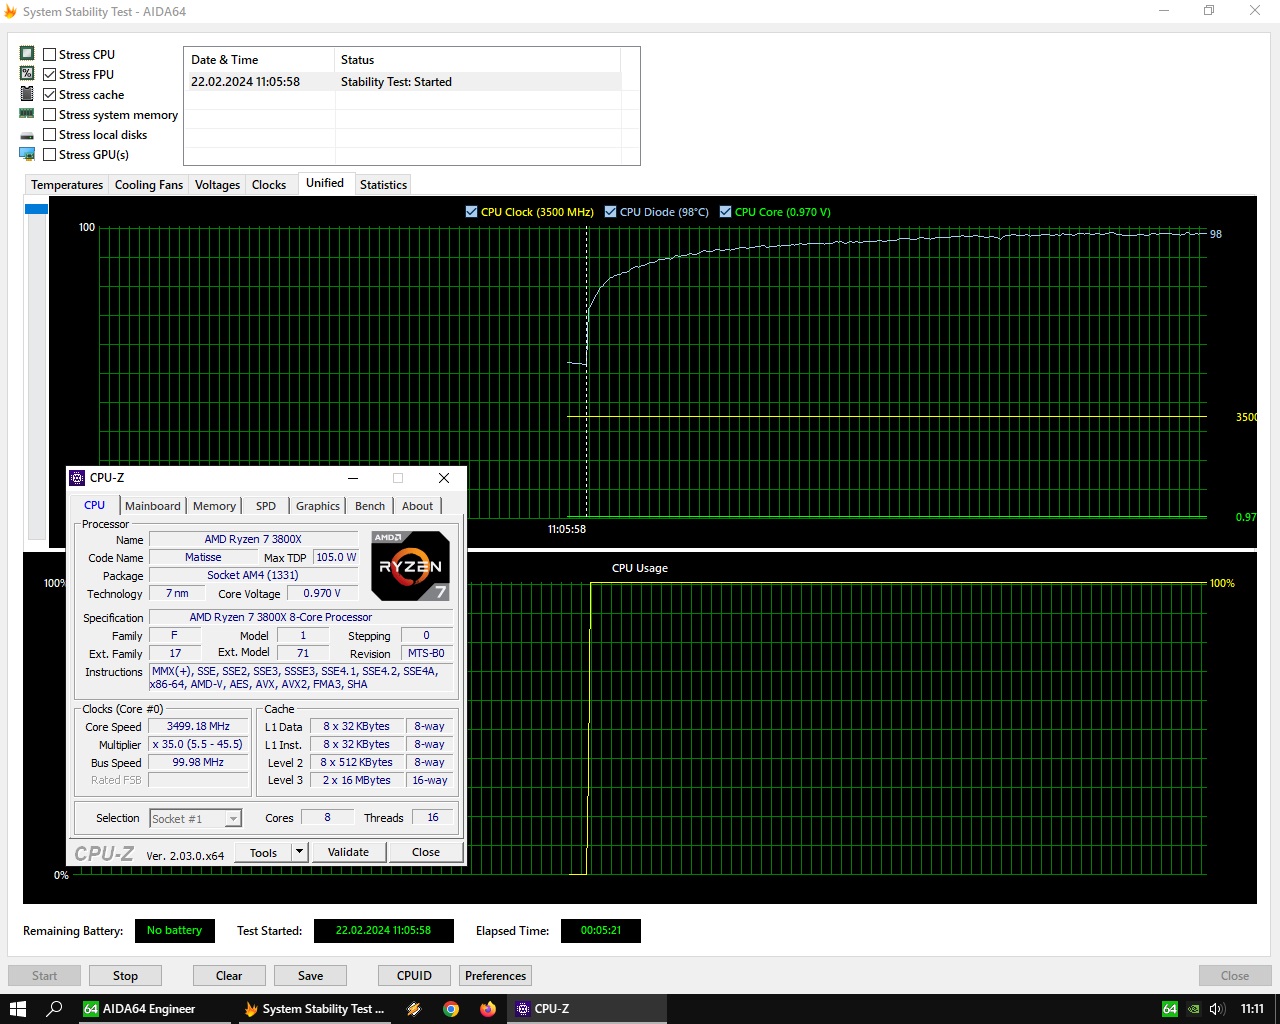Switch to the Clocks tab
The image size is (1280, 1024).
point(269,185)
